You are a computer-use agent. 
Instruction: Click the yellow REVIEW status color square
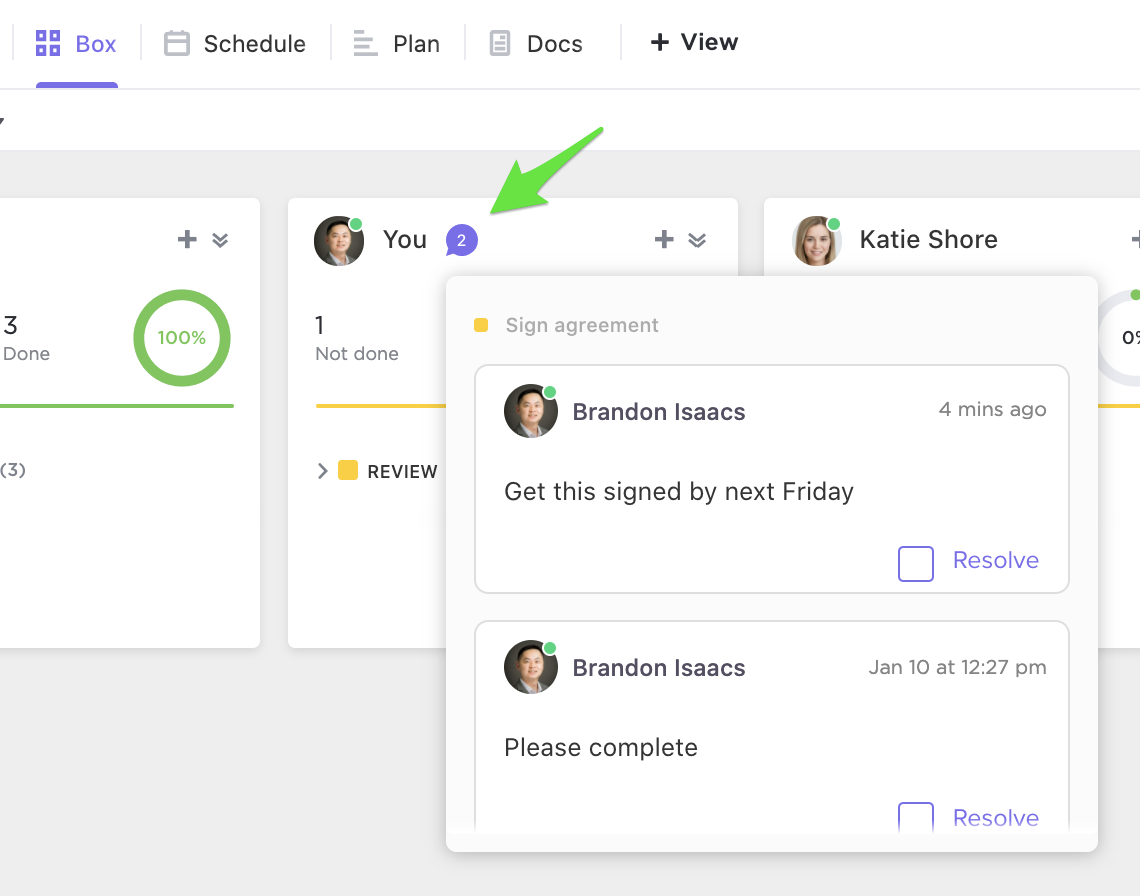(348, 471)
